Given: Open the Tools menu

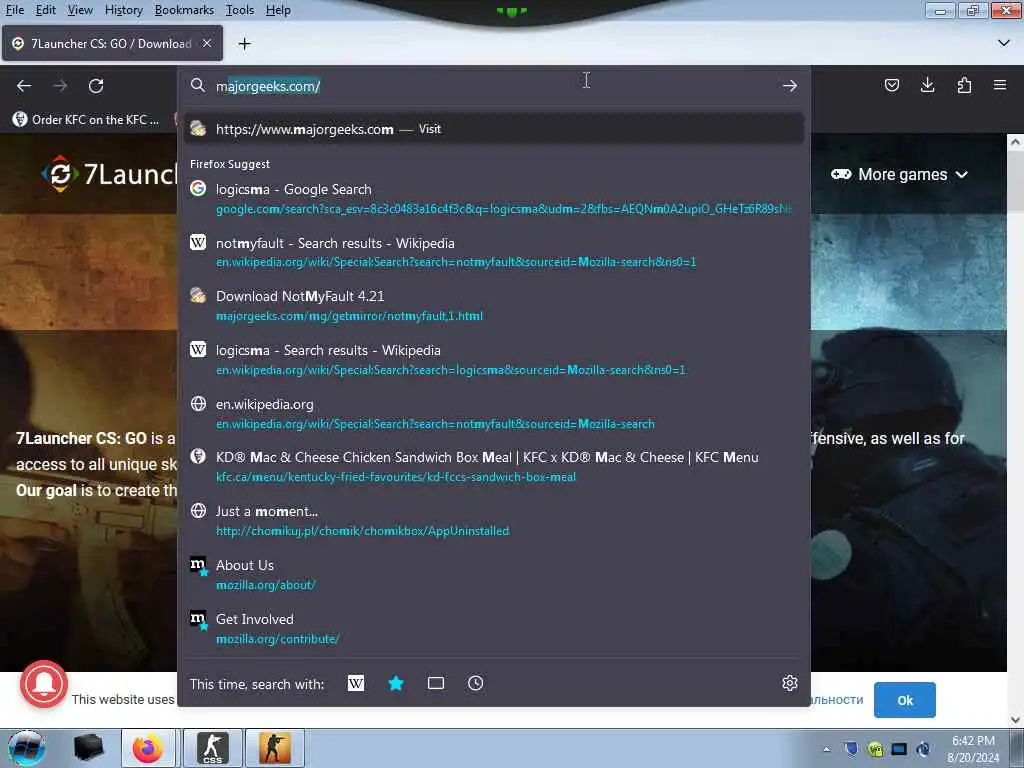Looking at the screenshot, I should point(240,10).
